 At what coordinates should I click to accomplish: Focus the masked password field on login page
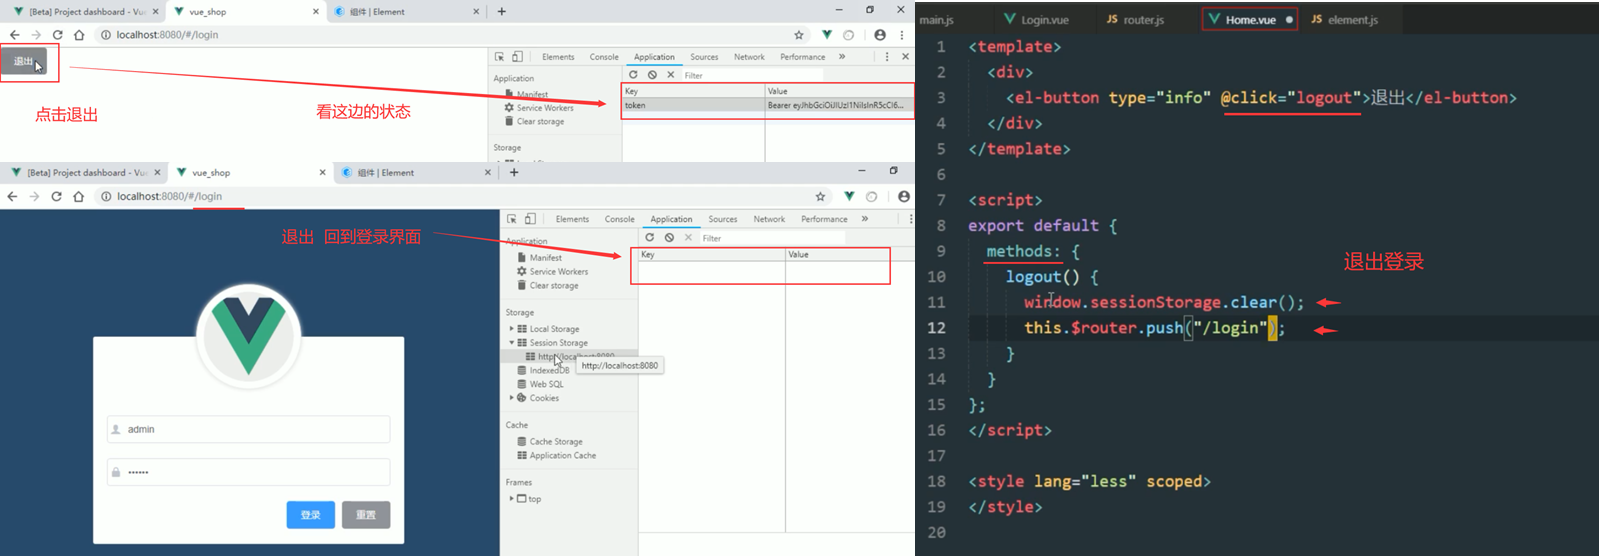[x=248, y=472]
